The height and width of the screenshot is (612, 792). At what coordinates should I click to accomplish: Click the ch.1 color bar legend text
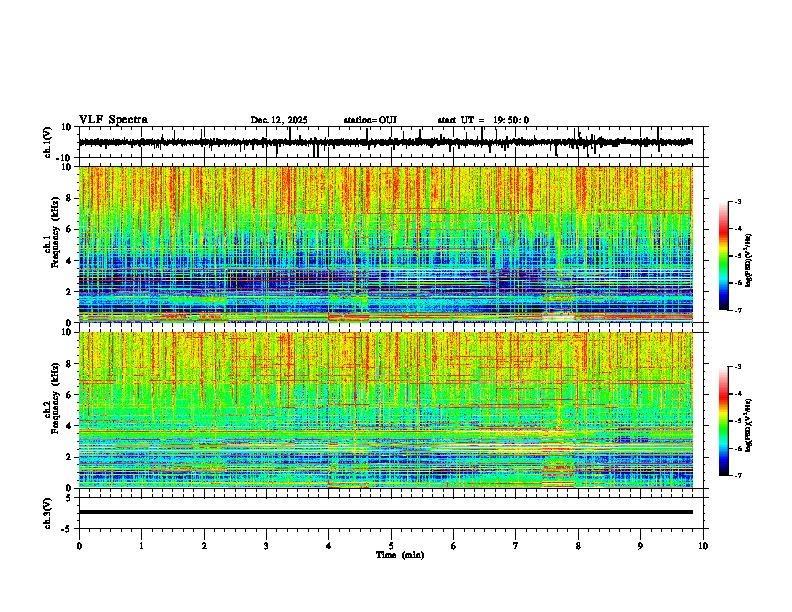click(749, 261)
